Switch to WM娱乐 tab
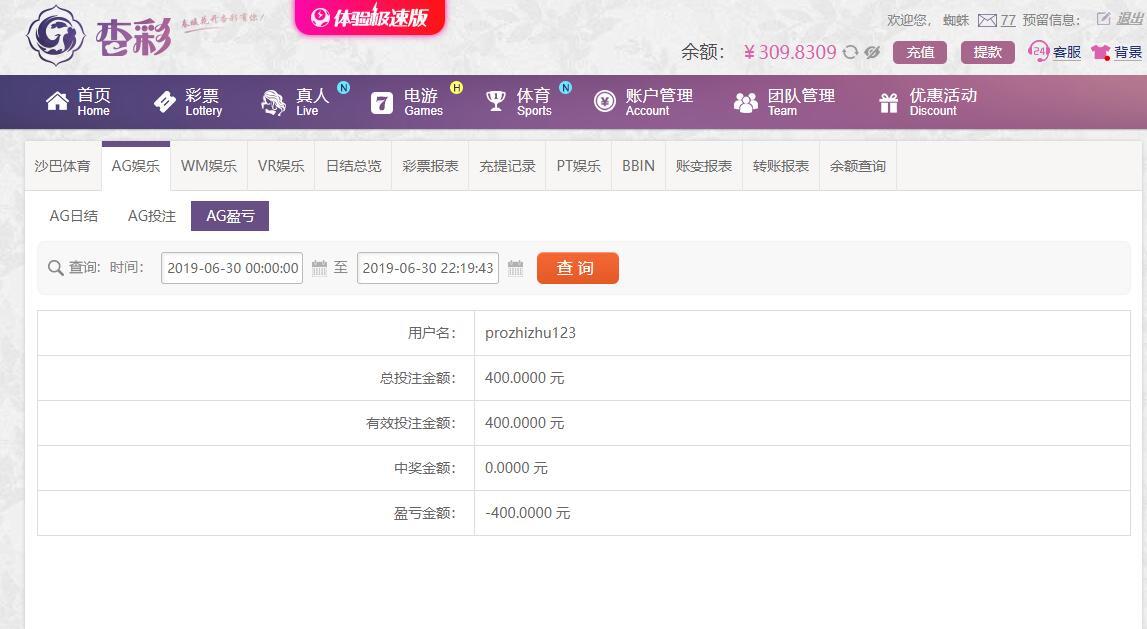 pos(209,166)
